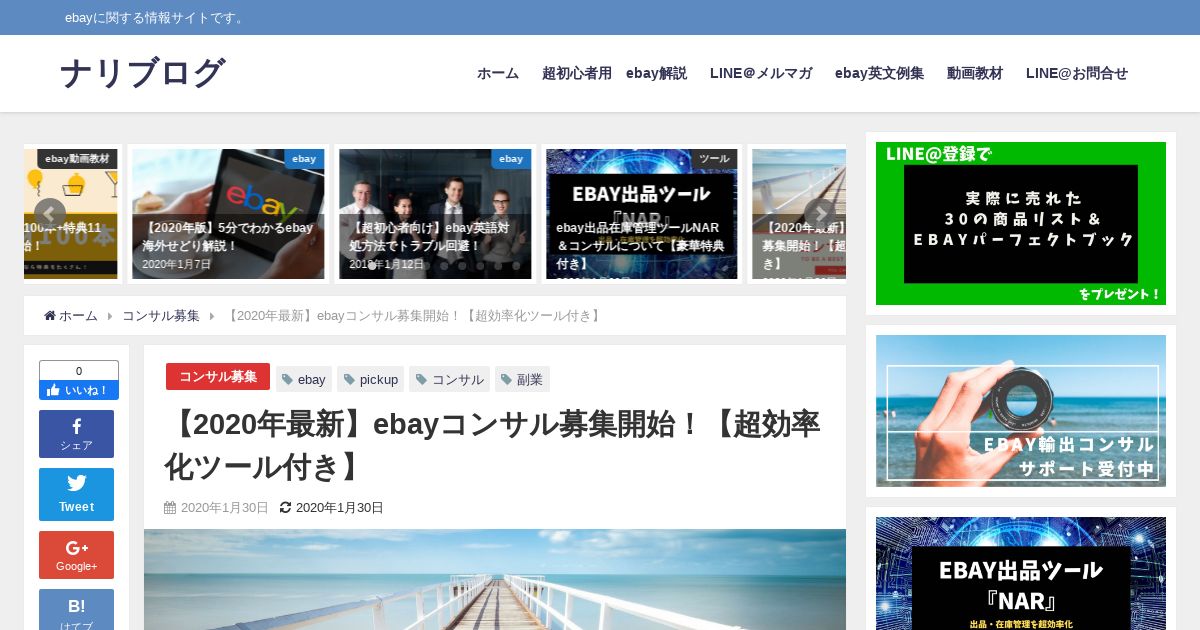The height and width of the screenshot is (630, 1200).
Task: Open the ebay英文例集 menu item
Action: point(879,73)
